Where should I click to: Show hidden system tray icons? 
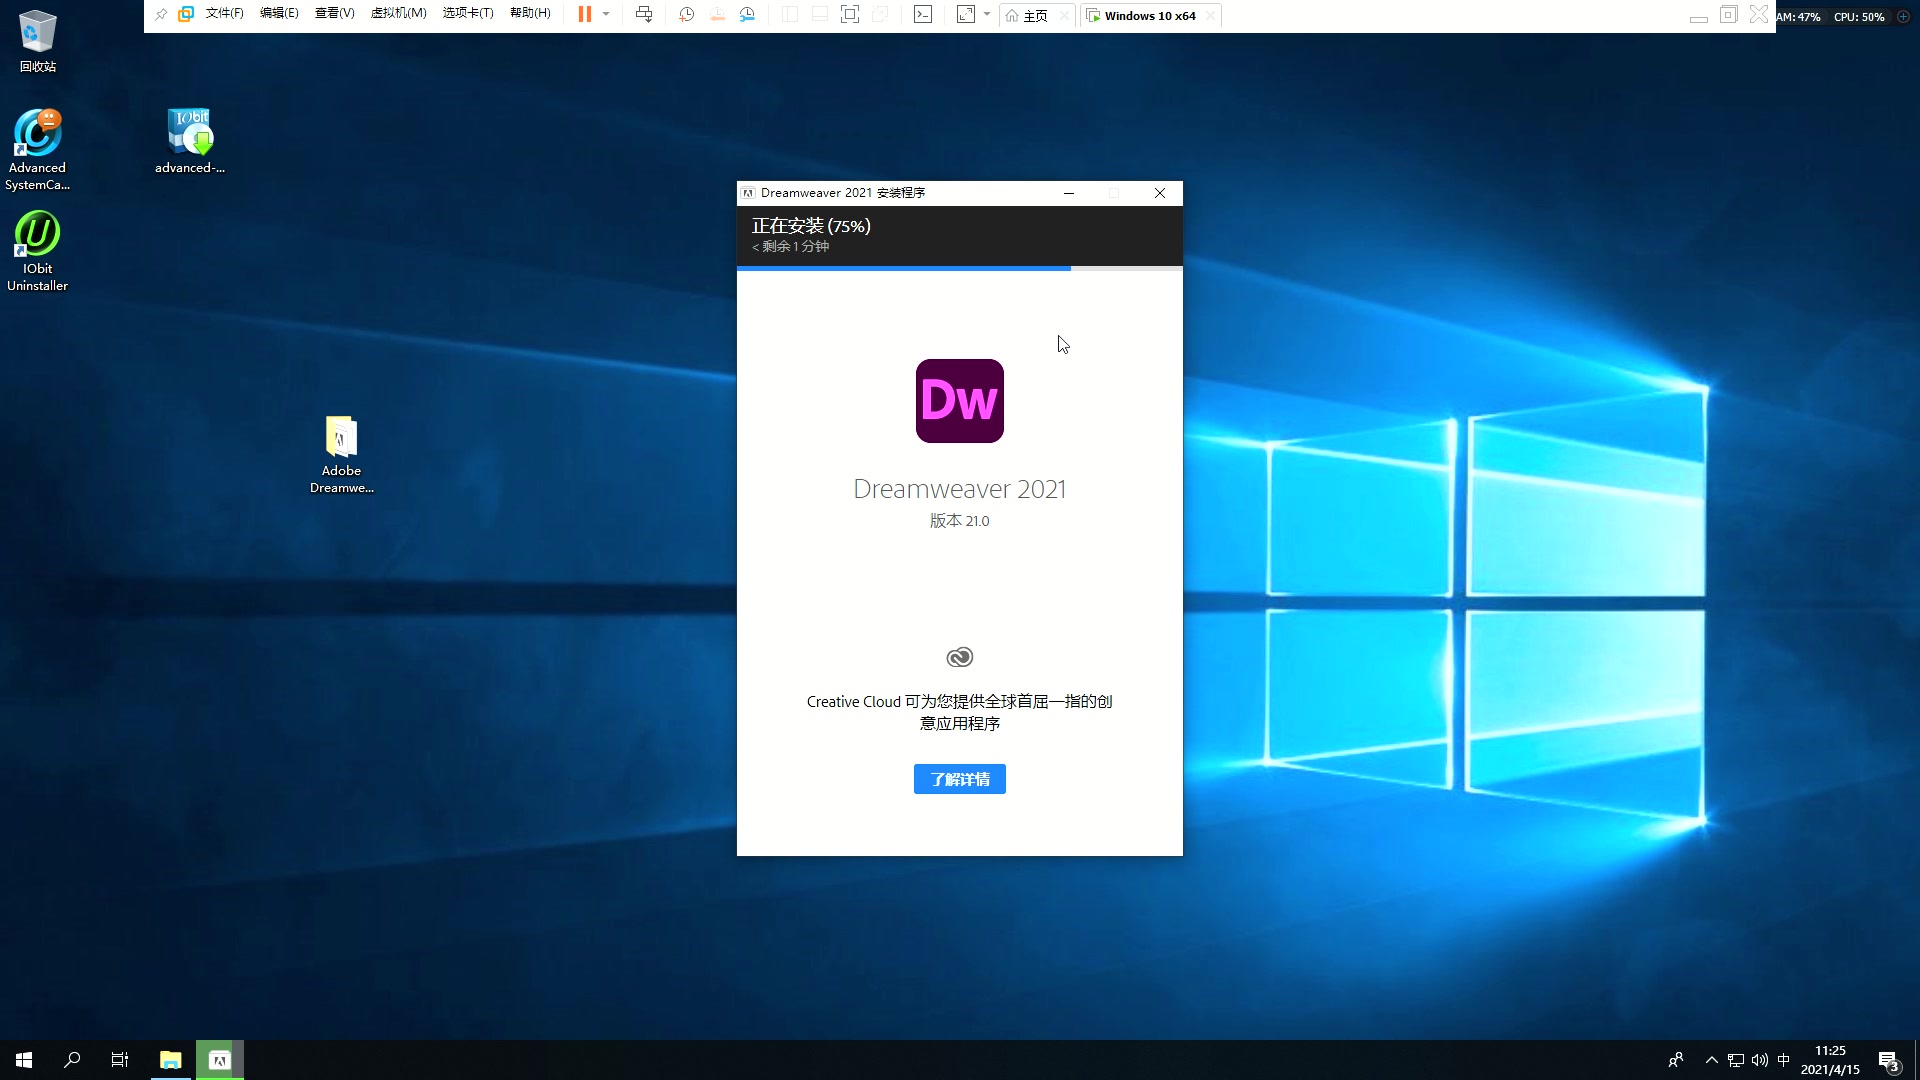click(1712, 1060)
